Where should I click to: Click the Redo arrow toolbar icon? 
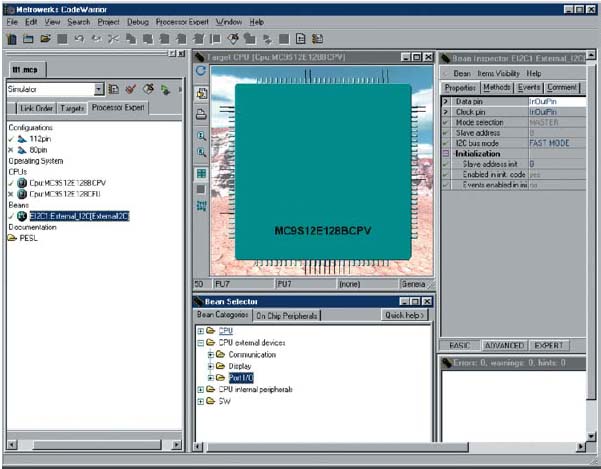coord(96,39)
